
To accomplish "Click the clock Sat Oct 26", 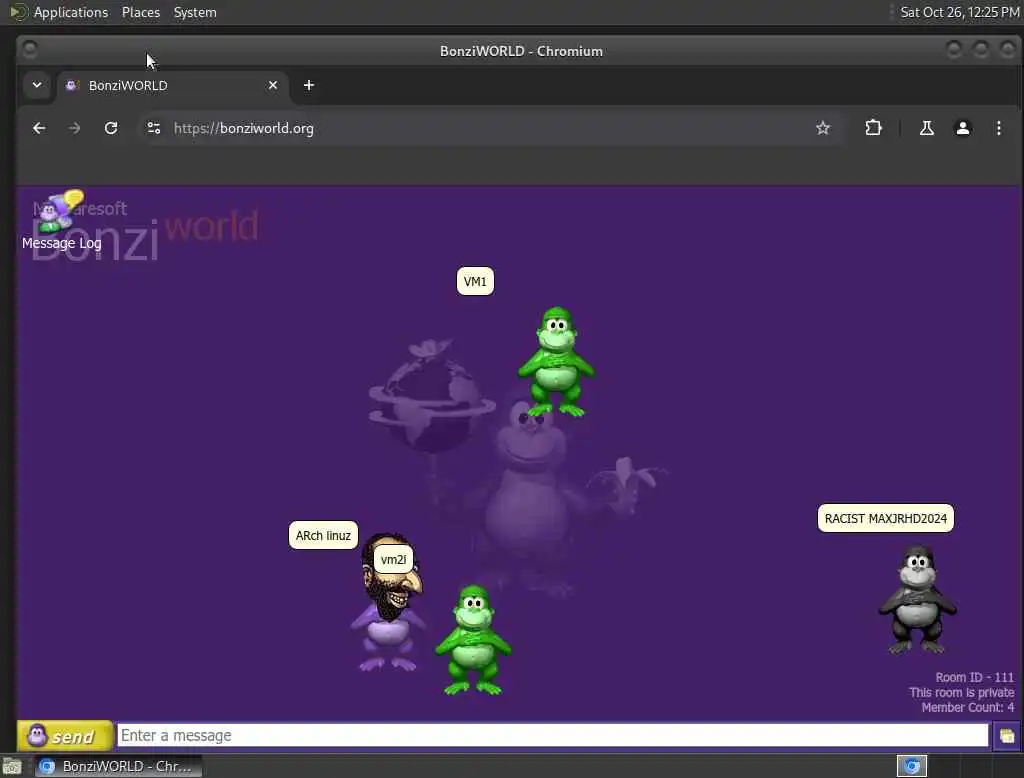I will [959, 12].
